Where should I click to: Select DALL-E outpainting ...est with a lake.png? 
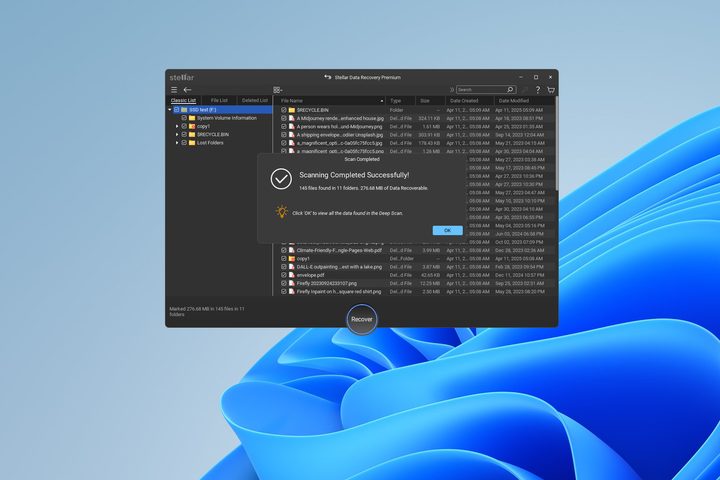(x=339, y=267)
